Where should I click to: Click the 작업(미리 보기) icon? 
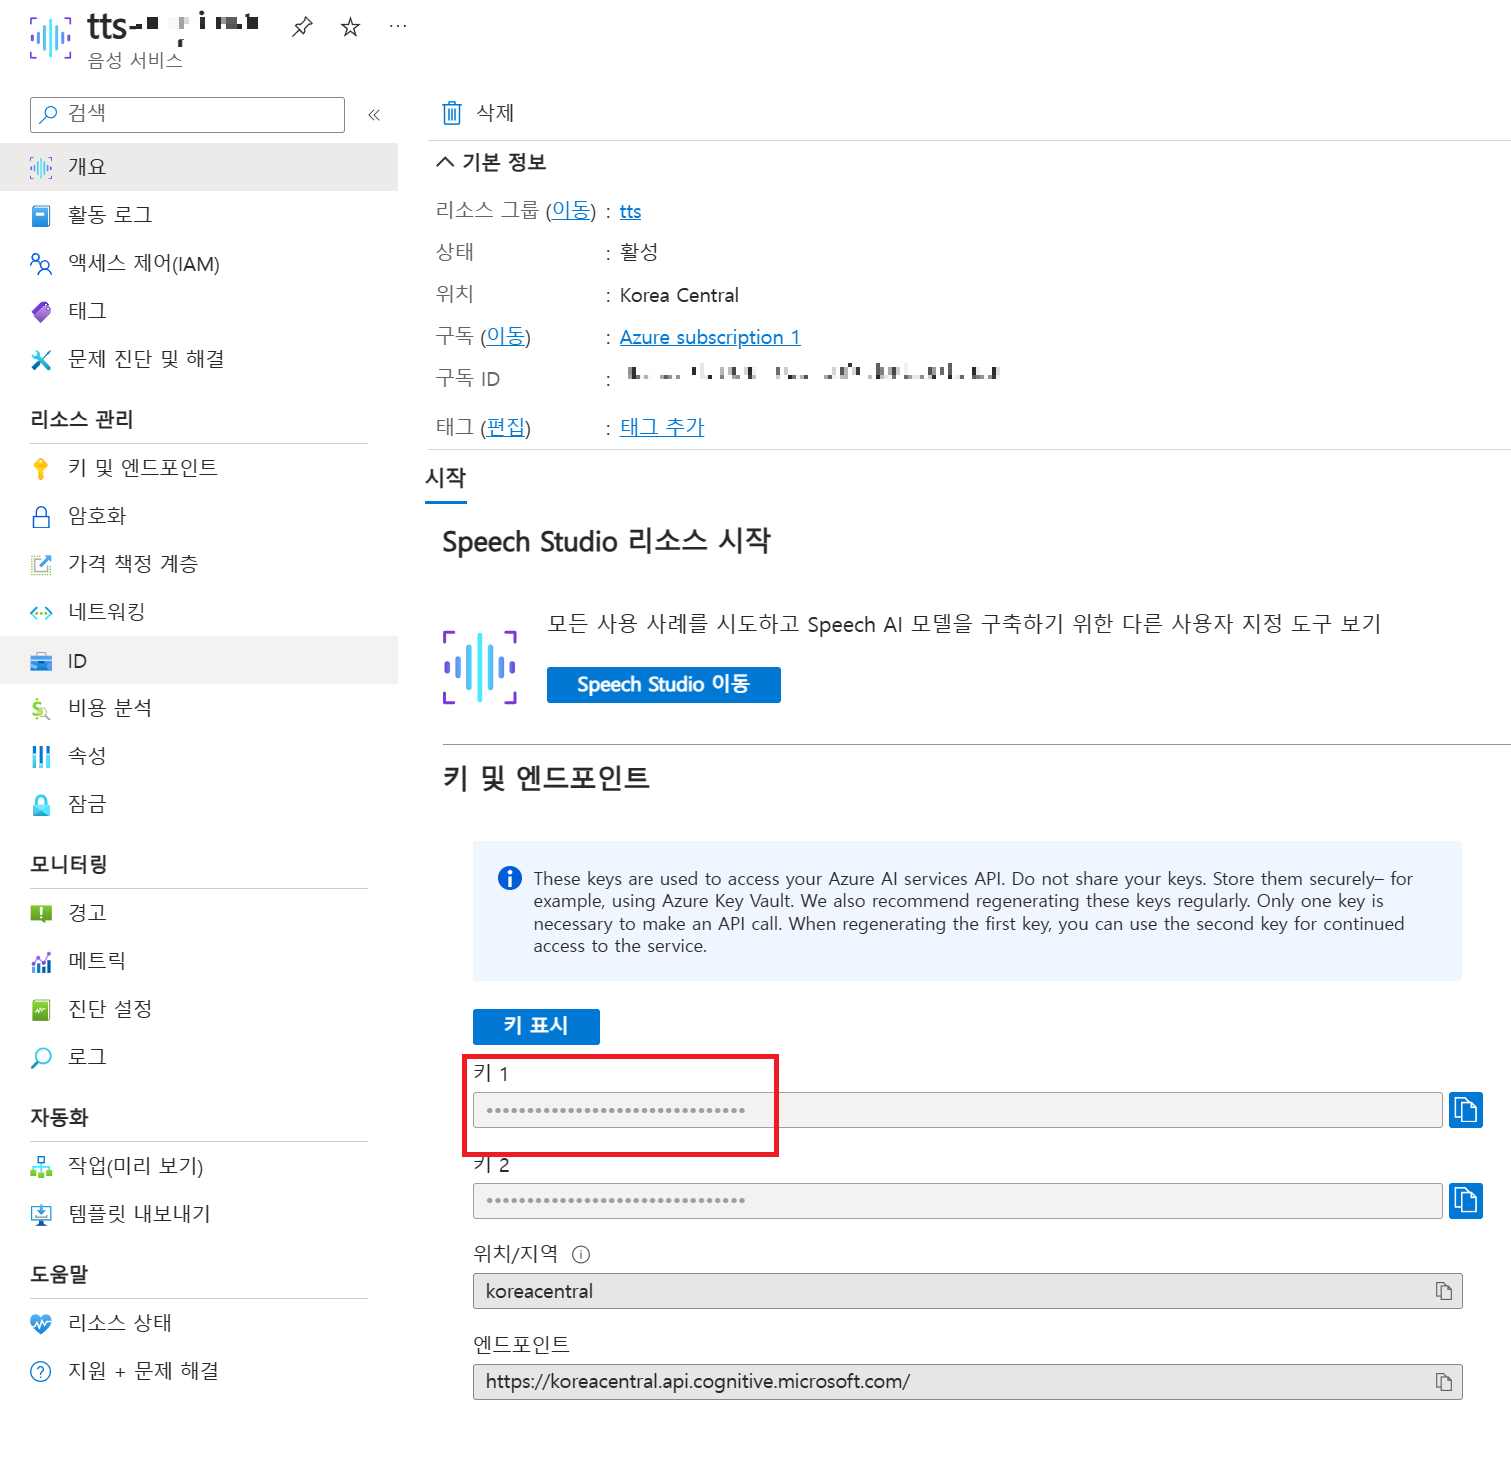(x=41, y=1166)
